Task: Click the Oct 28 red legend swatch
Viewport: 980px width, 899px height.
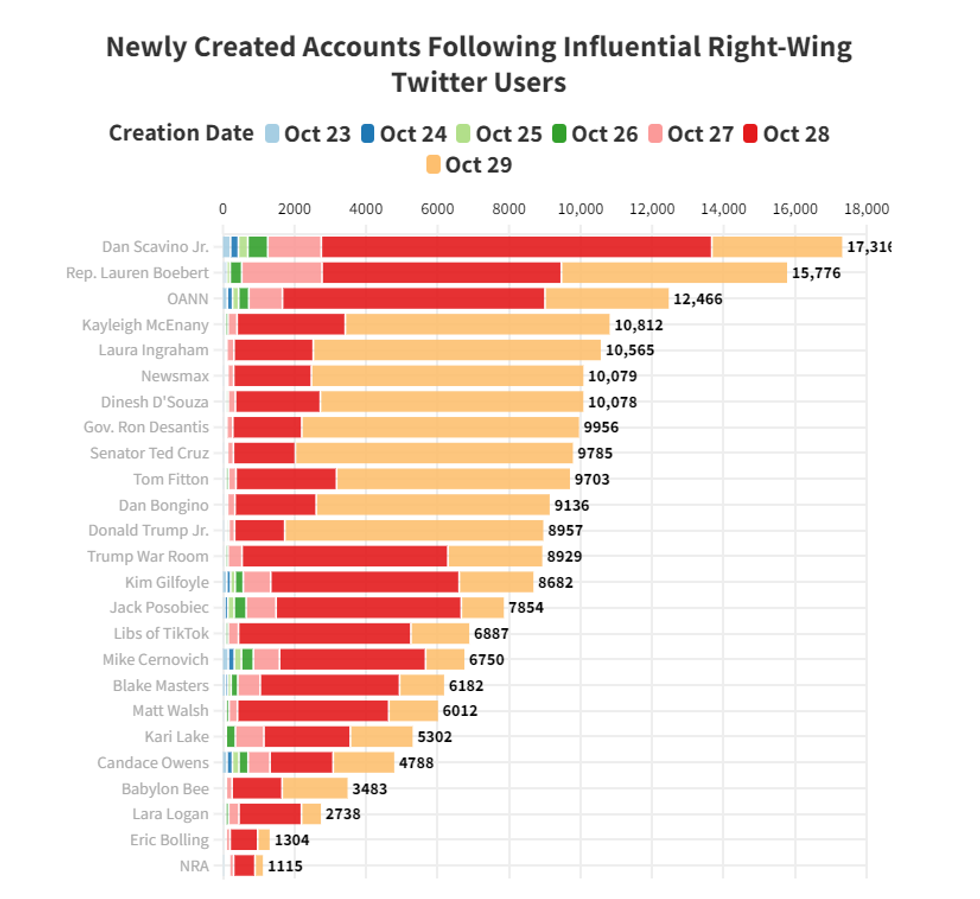Action: (x=752, y=134)
